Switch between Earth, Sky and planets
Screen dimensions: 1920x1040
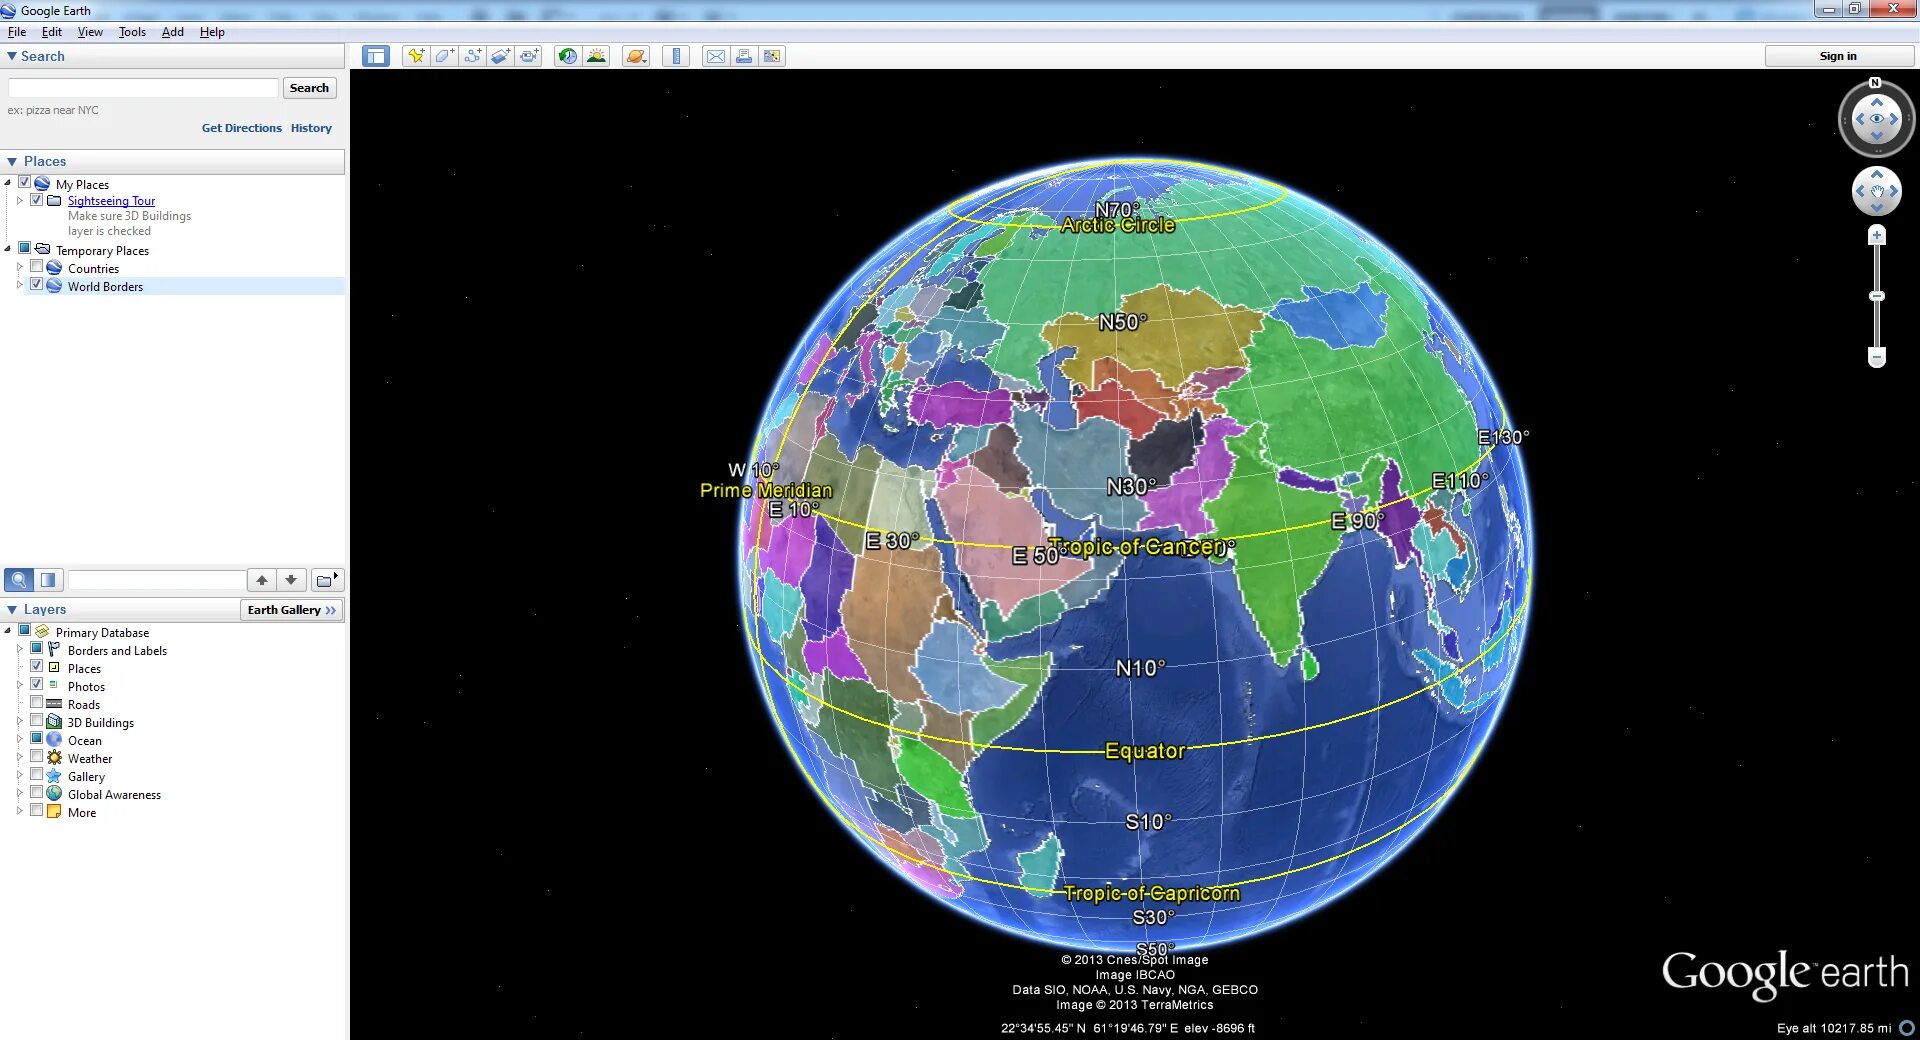click(x=636, y=56)
